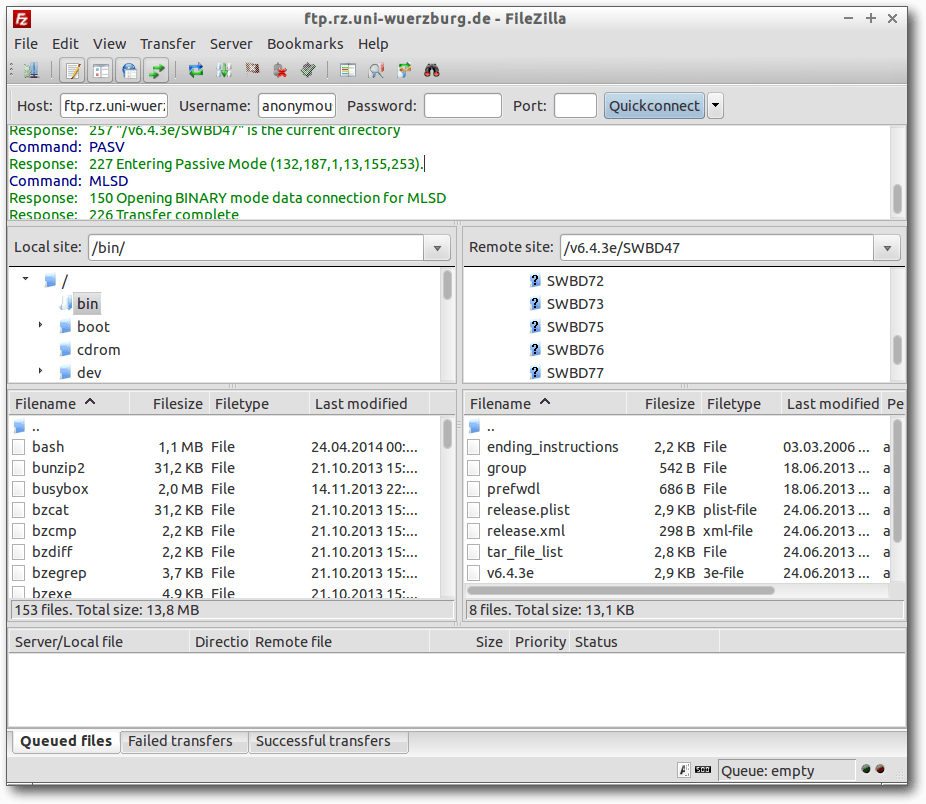Click the unknown-folder icon beside SWBD75

coord(534,327)
